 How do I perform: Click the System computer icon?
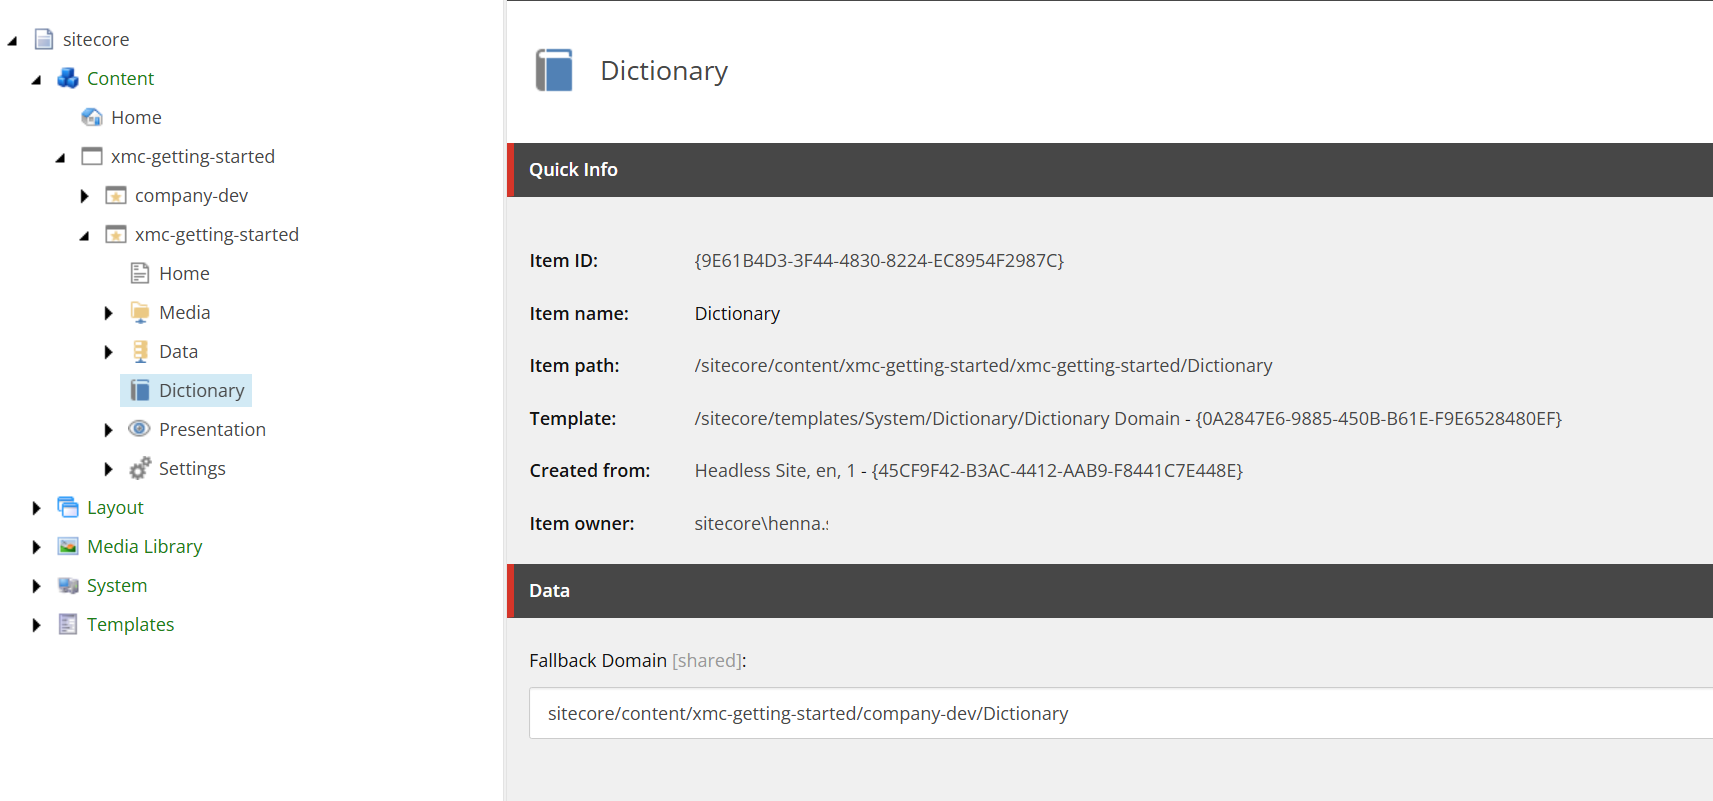[x=68, y=585]
